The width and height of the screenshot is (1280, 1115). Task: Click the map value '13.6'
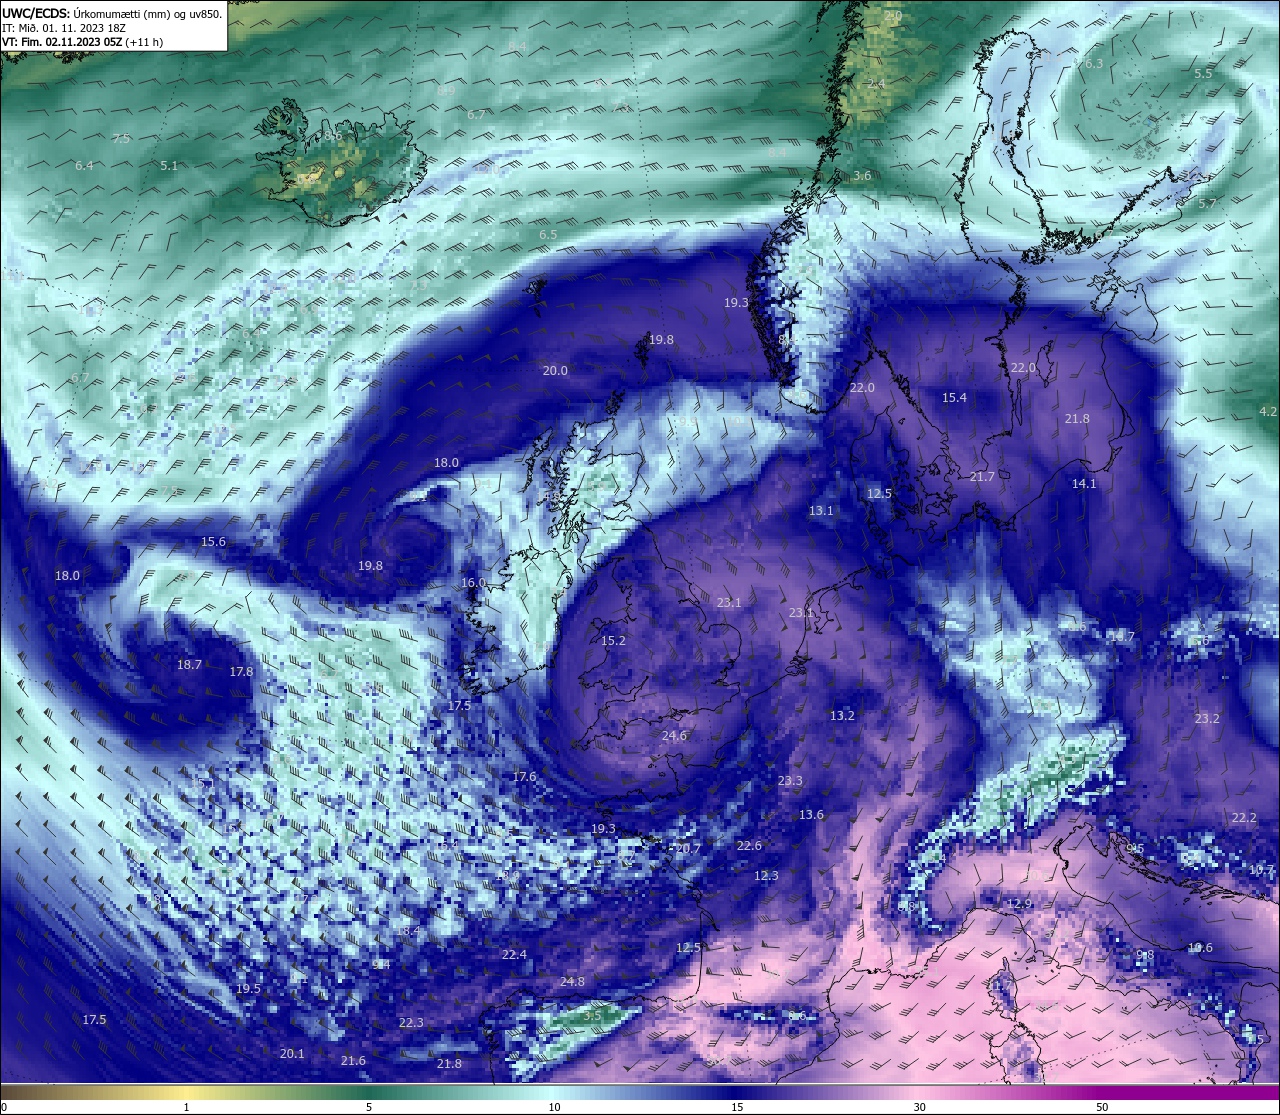[811, 814]
